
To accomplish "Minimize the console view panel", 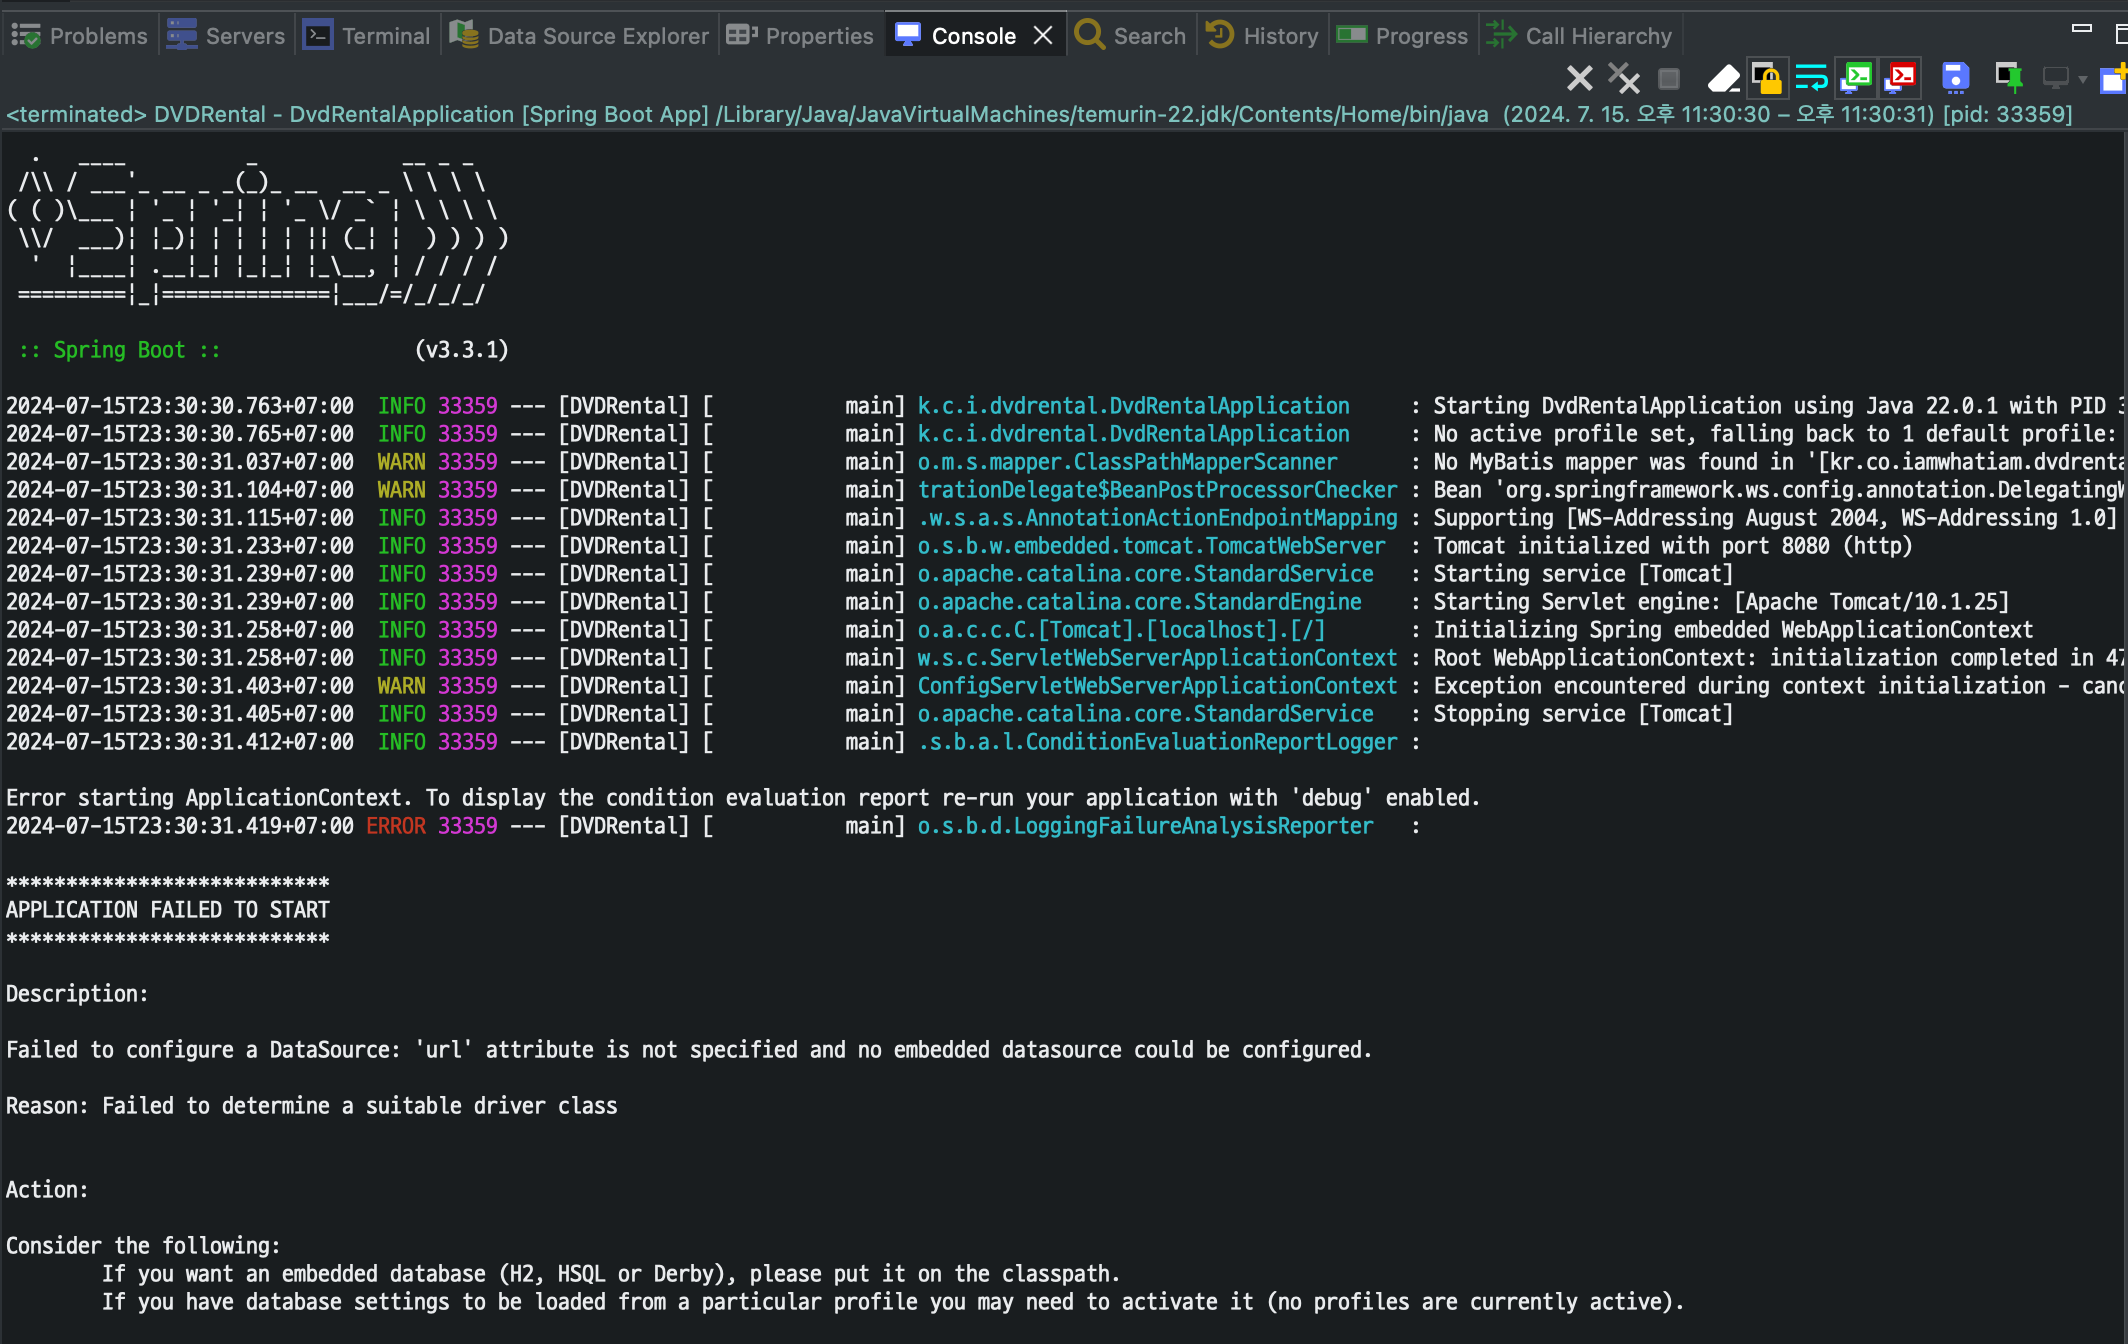I will (2082, 30).
